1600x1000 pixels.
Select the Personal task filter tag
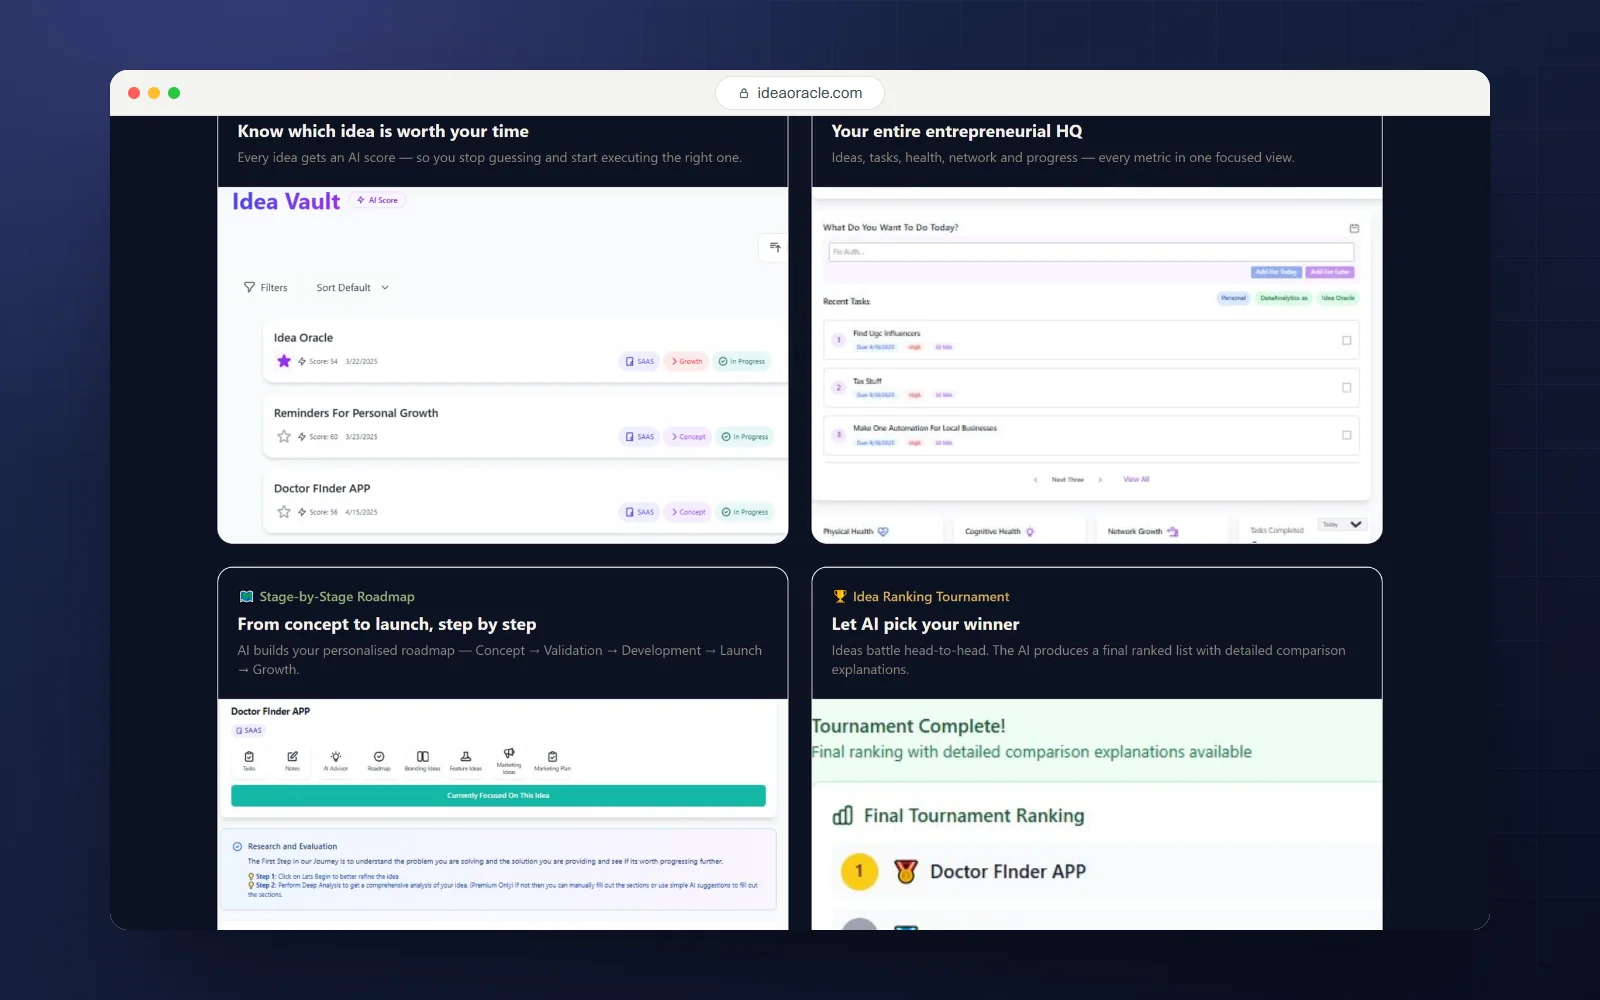coord(1233,298)
